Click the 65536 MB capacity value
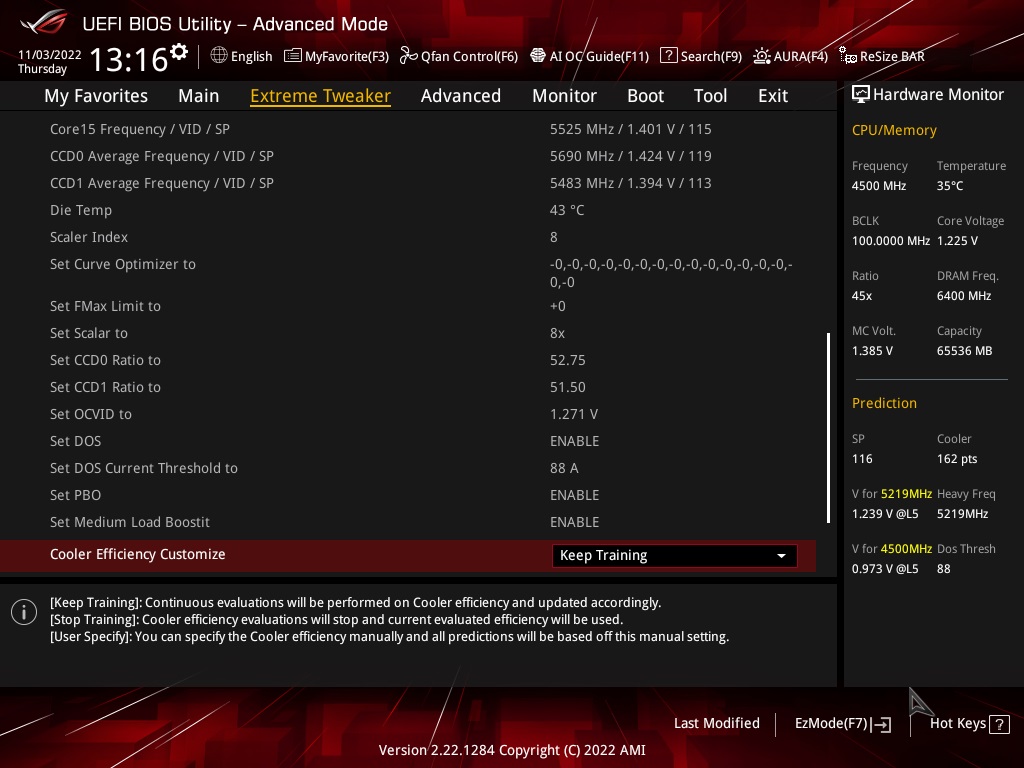 point(965,351)
